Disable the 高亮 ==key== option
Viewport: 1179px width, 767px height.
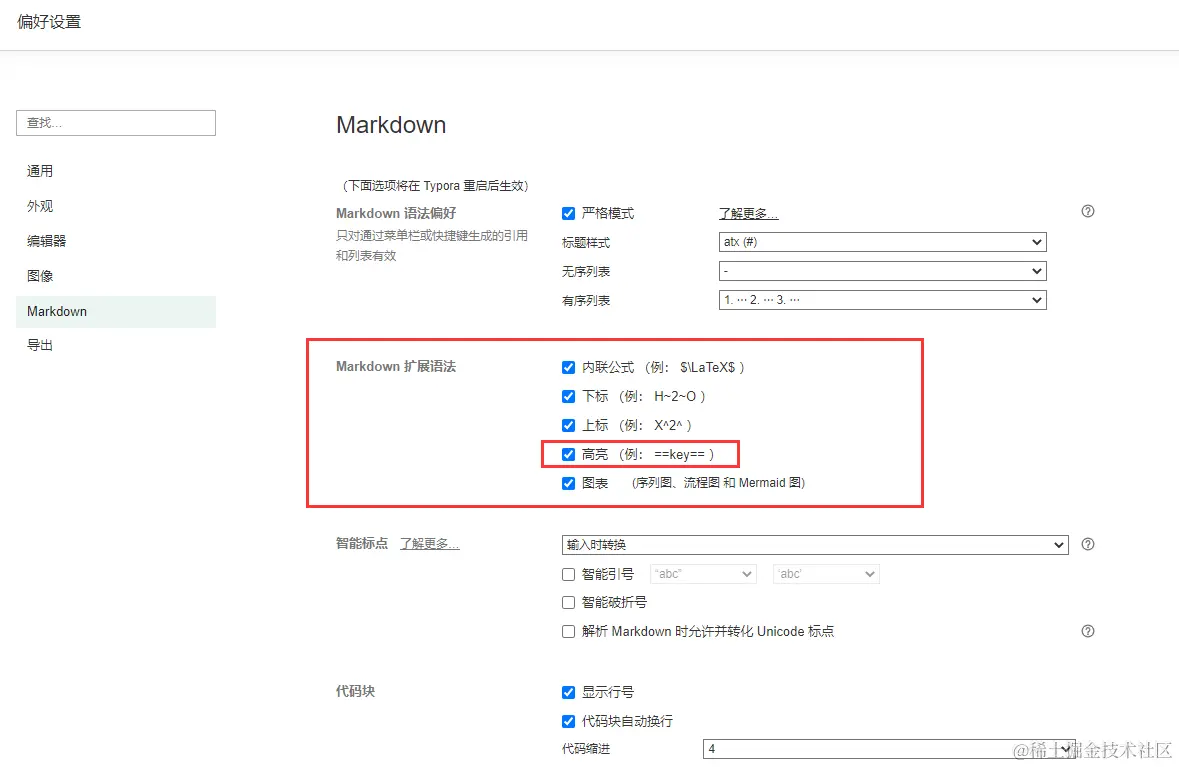(x=568, y=454)
